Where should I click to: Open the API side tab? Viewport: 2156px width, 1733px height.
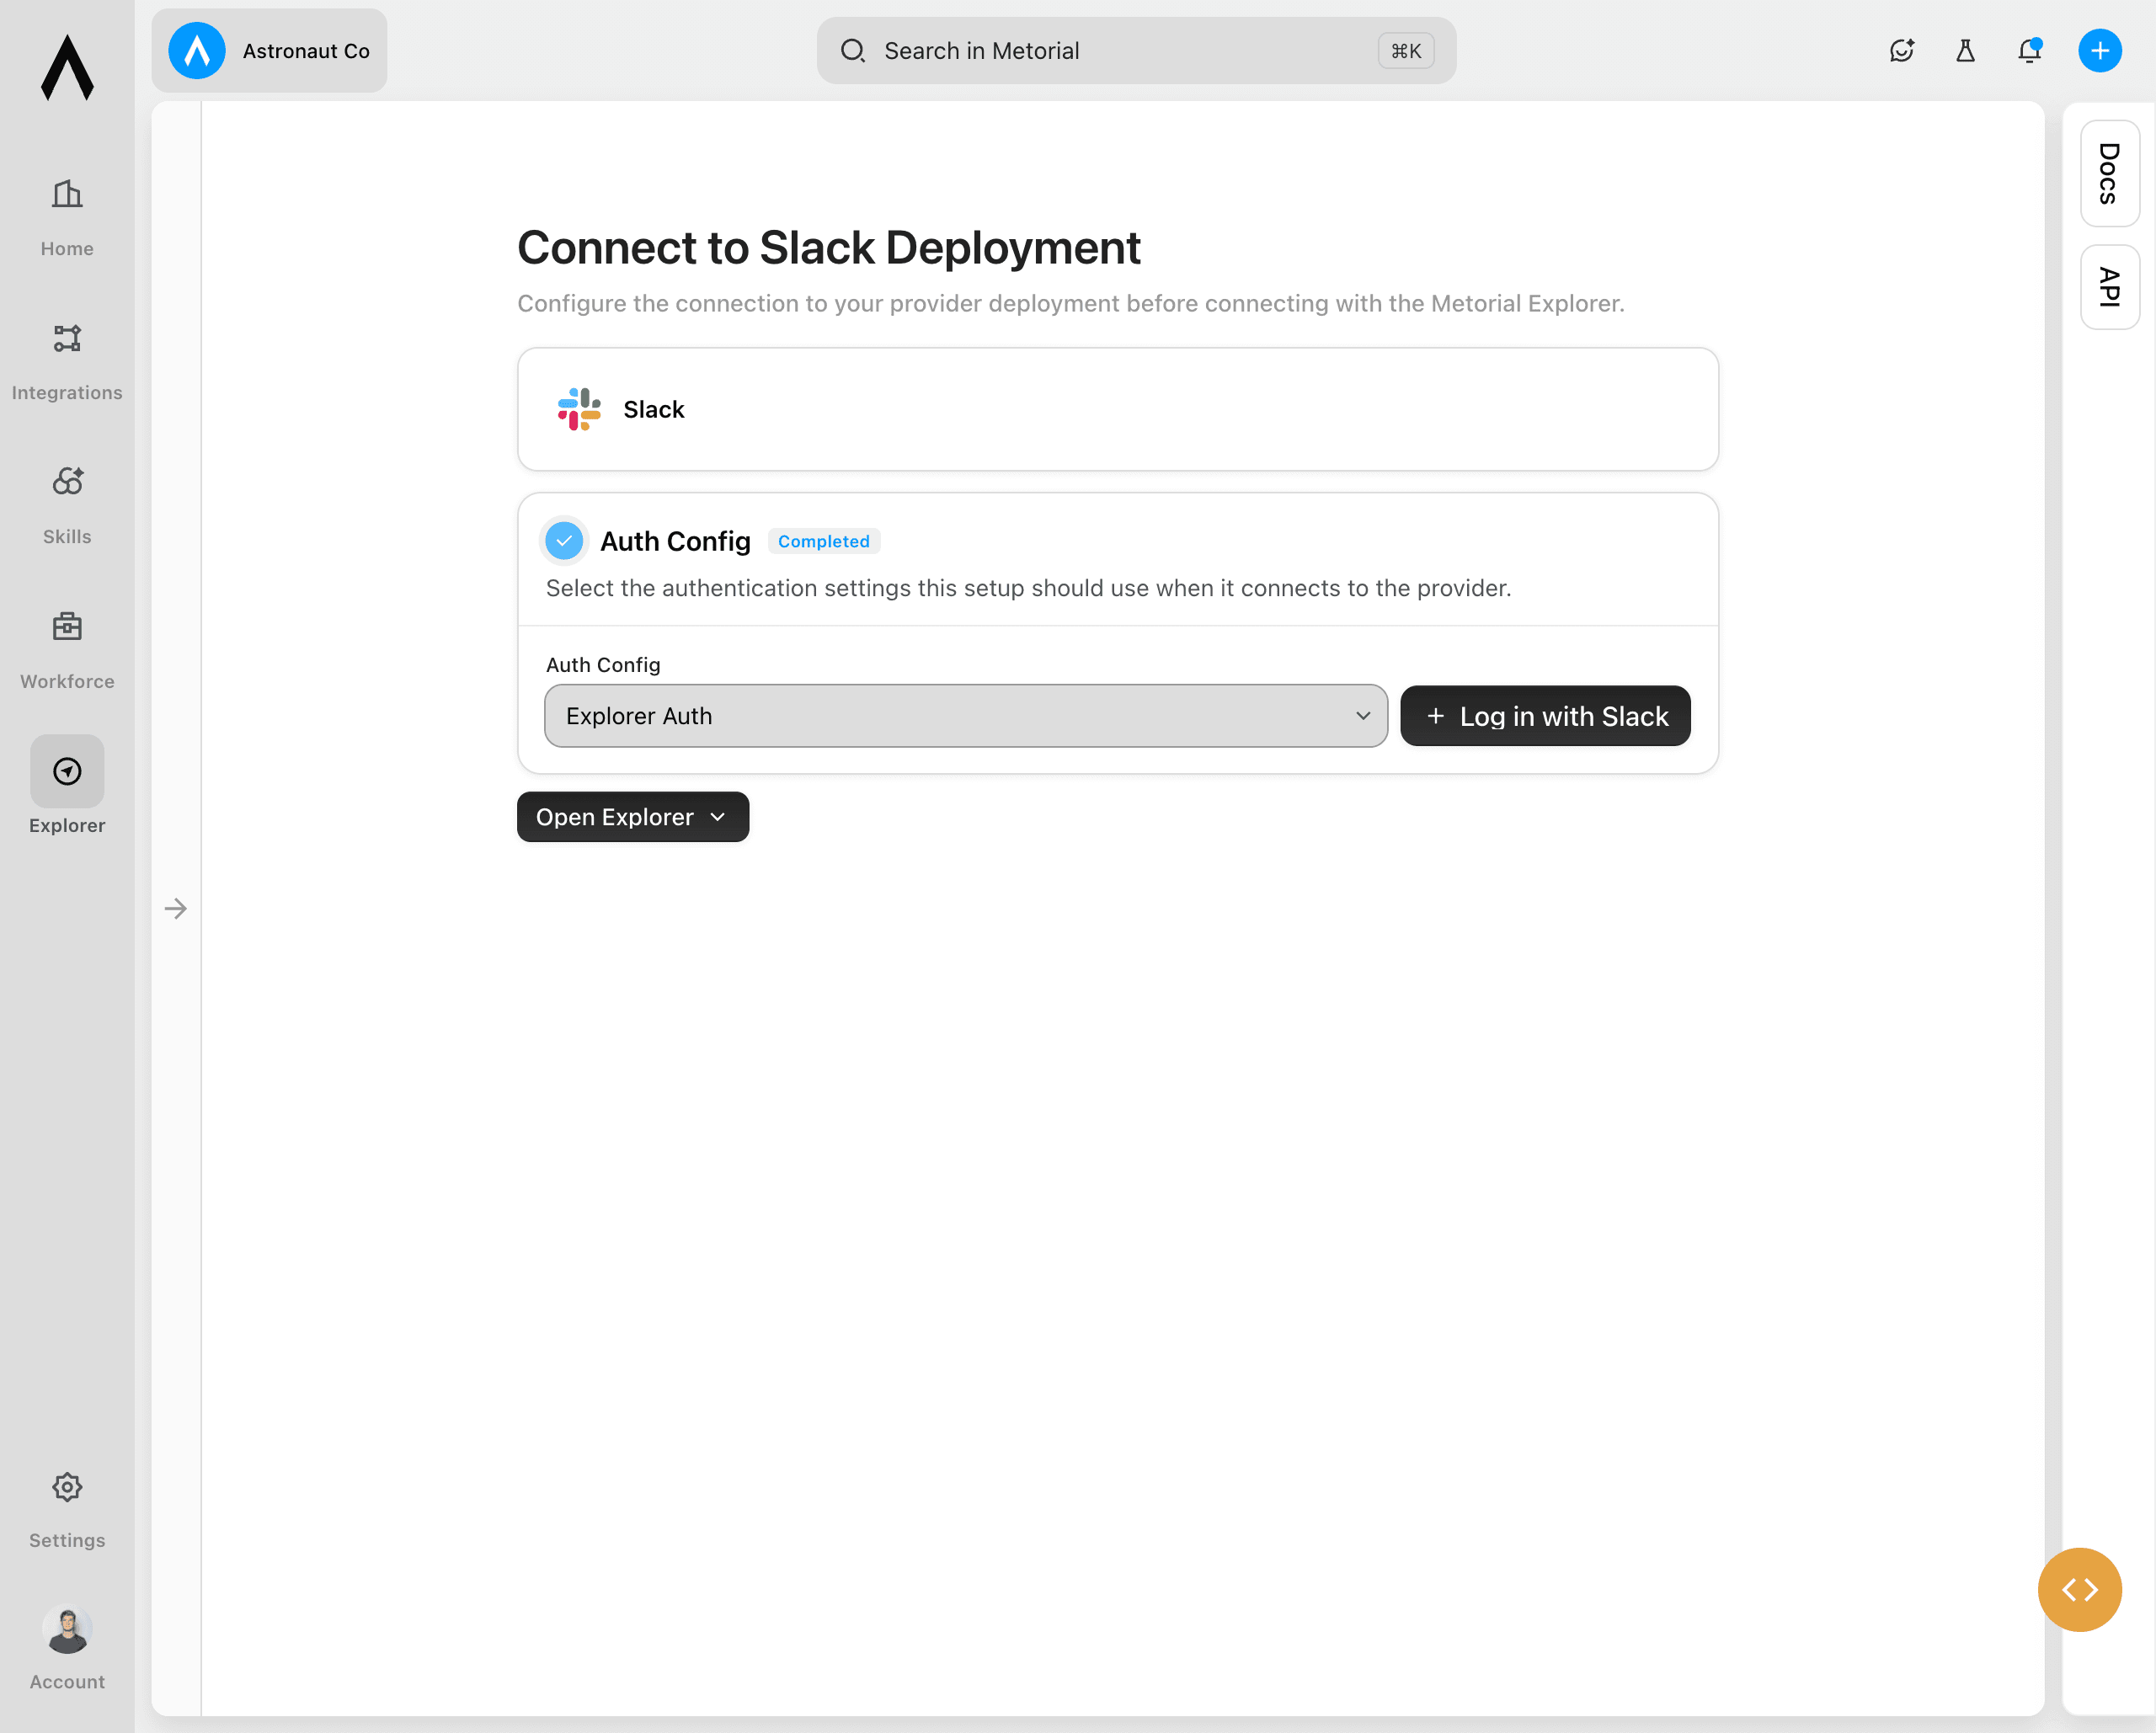2109,287
